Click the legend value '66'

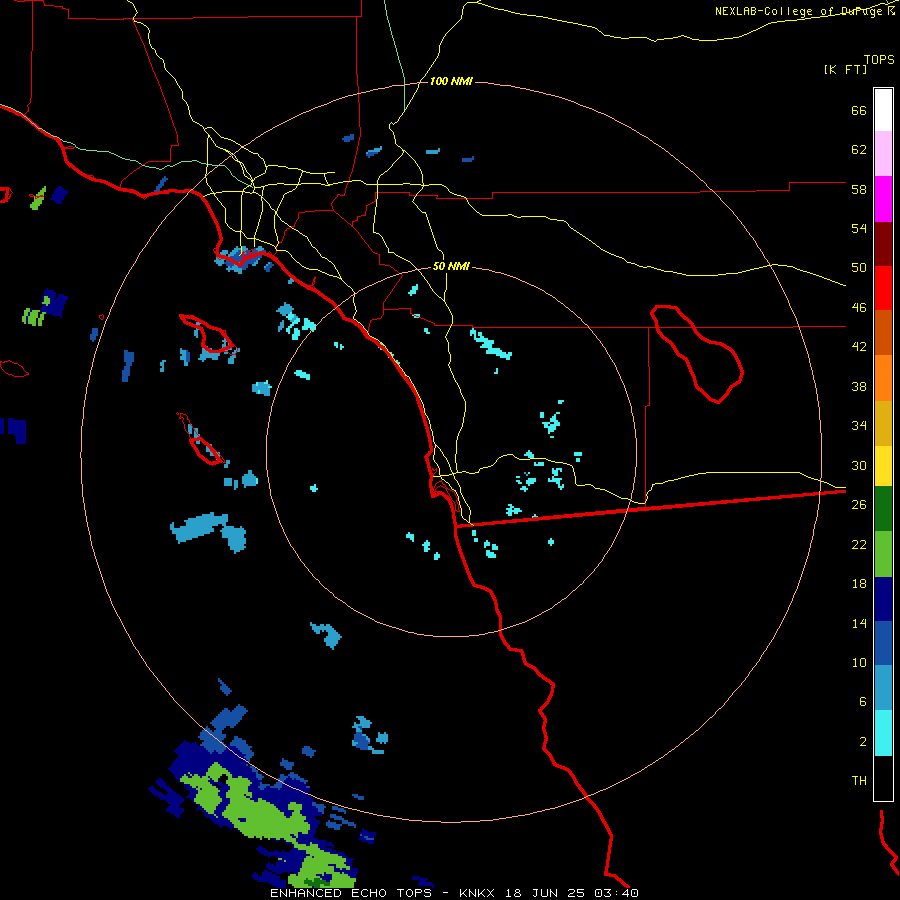tap(859, 110)
